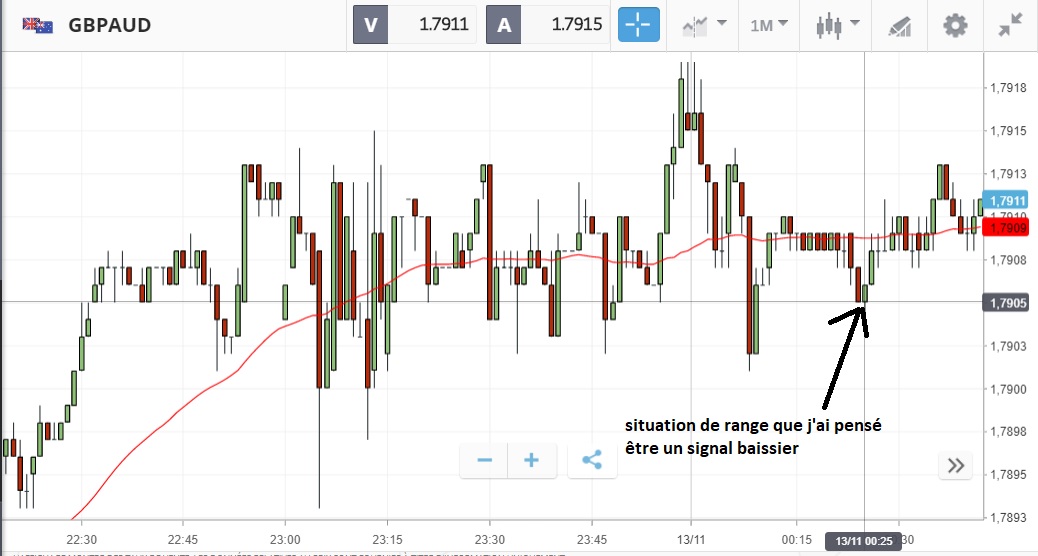Click the 1,7918 price axis label
The height and width of the screenshot is (556, 1038).
coord(1008,88)
